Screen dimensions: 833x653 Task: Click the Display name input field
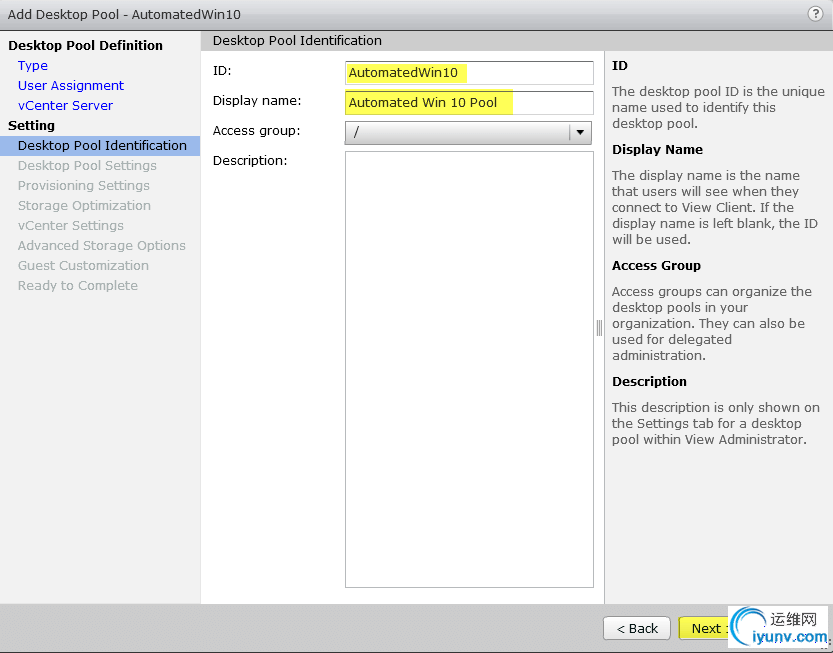469,103
